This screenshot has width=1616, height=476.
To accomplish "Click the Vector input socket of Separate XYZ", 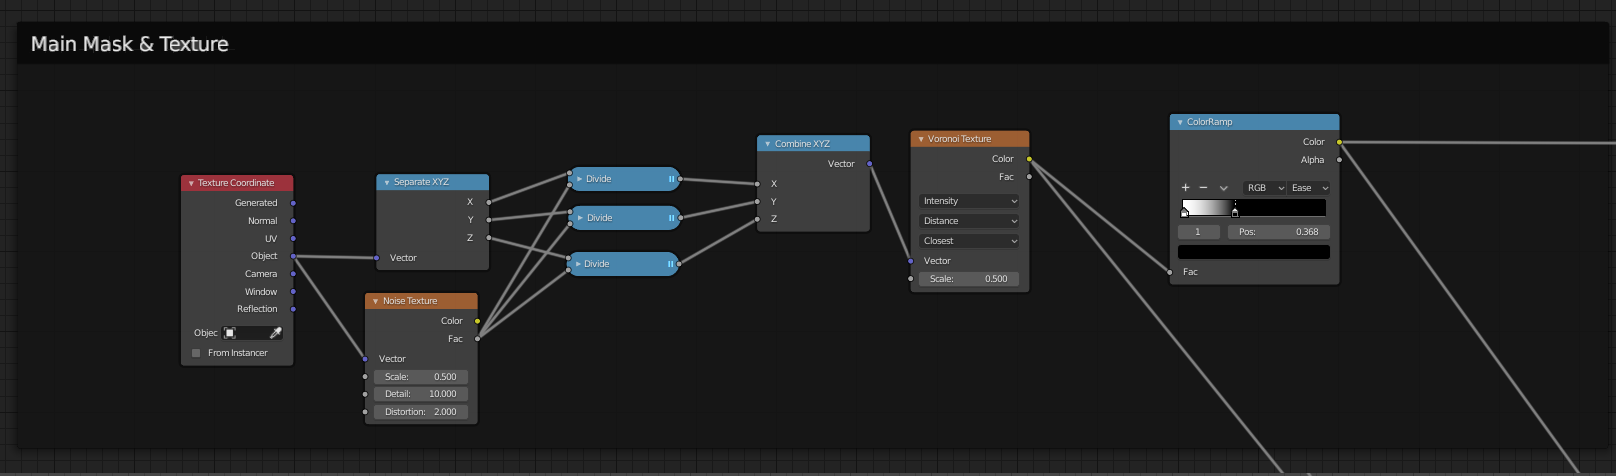I will [376, 258].
